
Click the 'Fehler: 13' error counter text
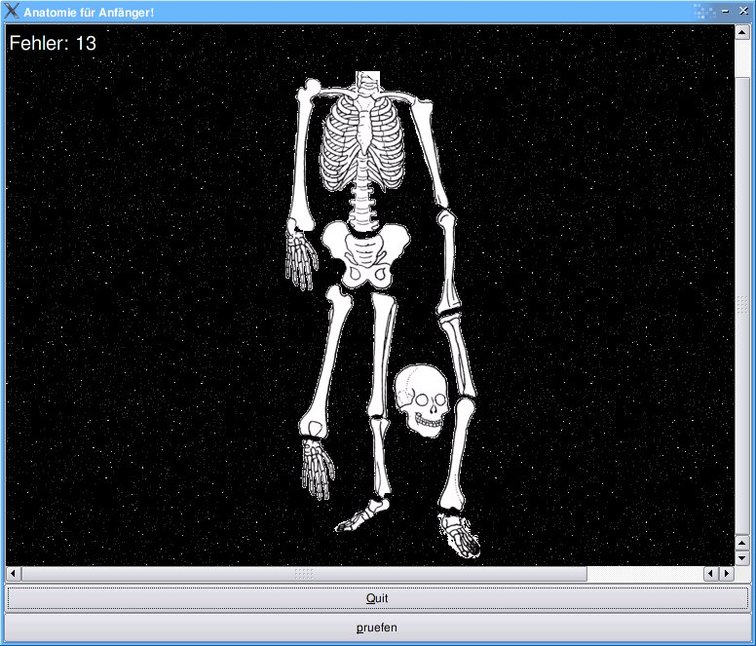tap(53, 43)
